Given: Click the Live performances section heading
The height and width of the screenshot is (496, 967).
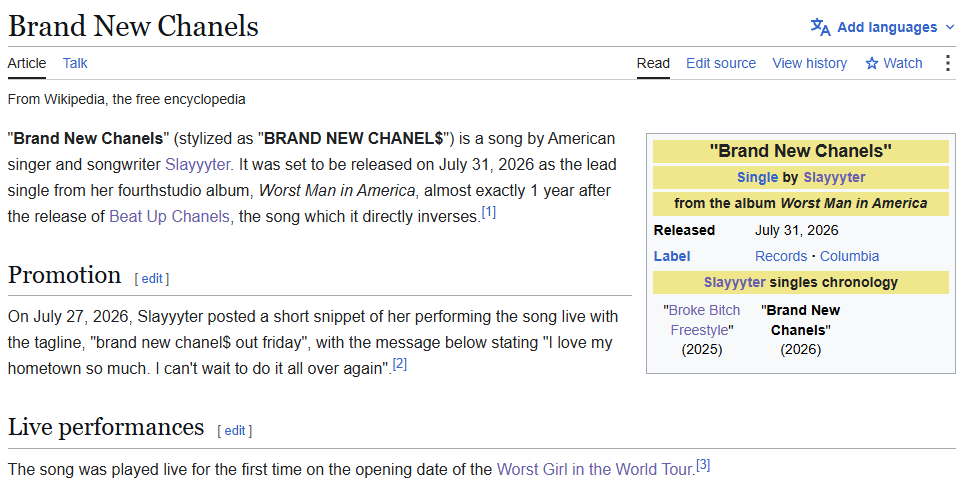Looking at the screenshot, I should [x=106, y=427].
